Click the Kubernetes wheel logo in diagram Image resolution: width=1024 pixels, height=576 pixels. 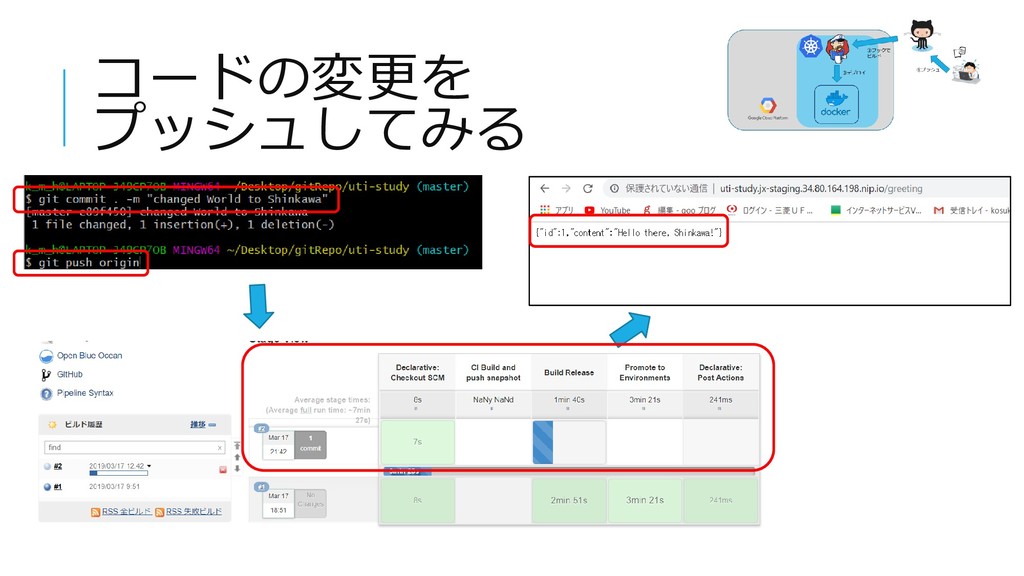click(x=810, y=46)
